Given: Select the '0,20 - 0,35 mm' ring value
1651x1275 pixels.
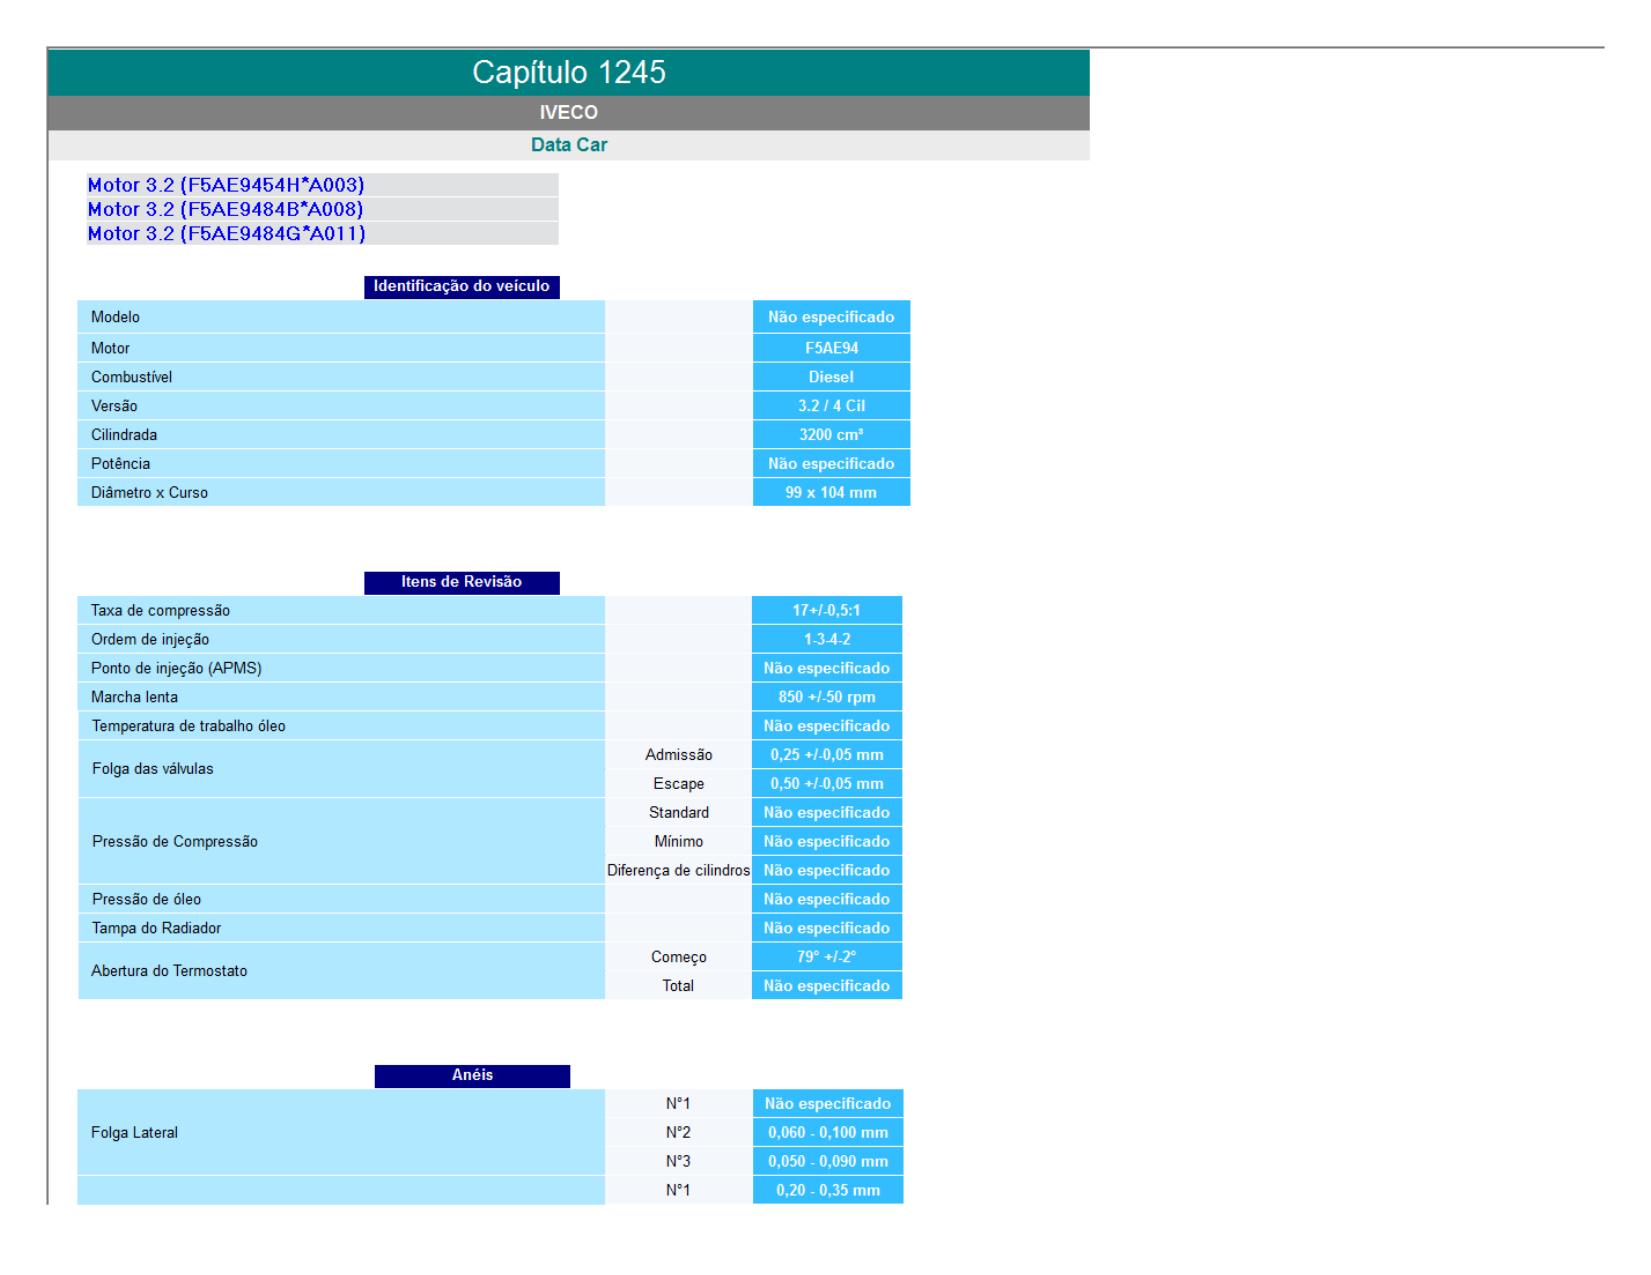Looking at the screenshot, I should click(x=828, y=1191).
